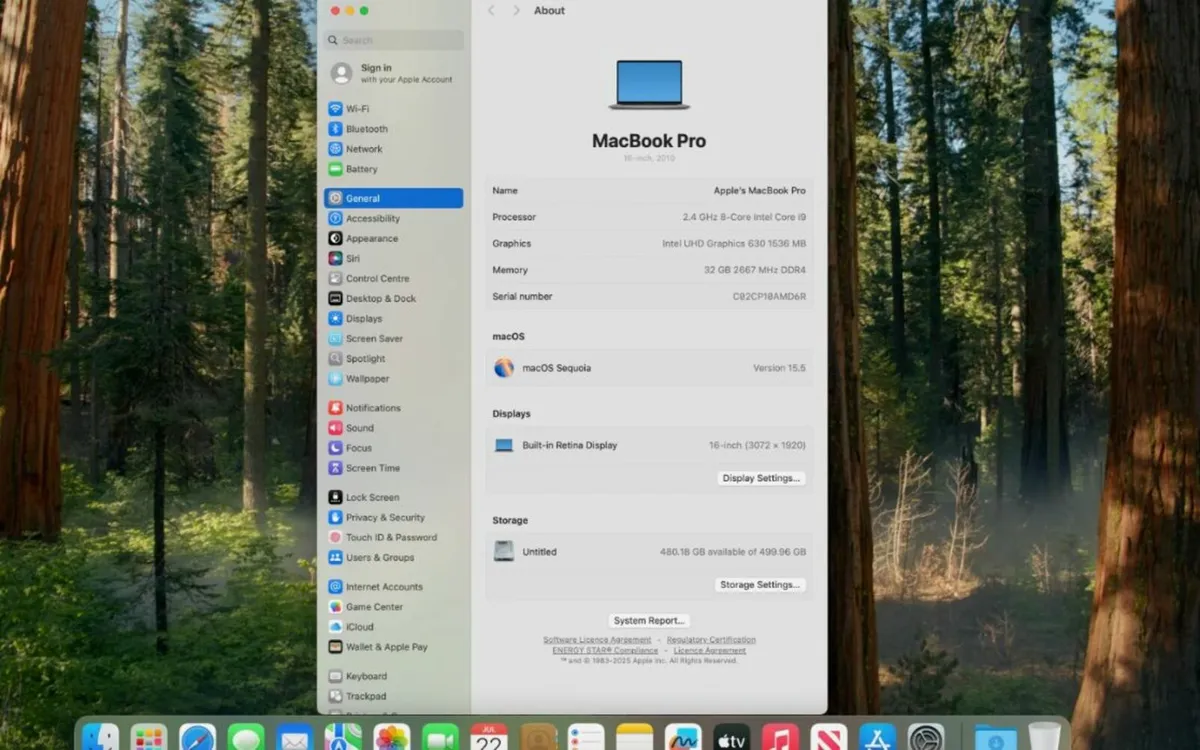This screenshot has width=1200, height=750.
Task: Select General in the sidebar
Action: 393,198
